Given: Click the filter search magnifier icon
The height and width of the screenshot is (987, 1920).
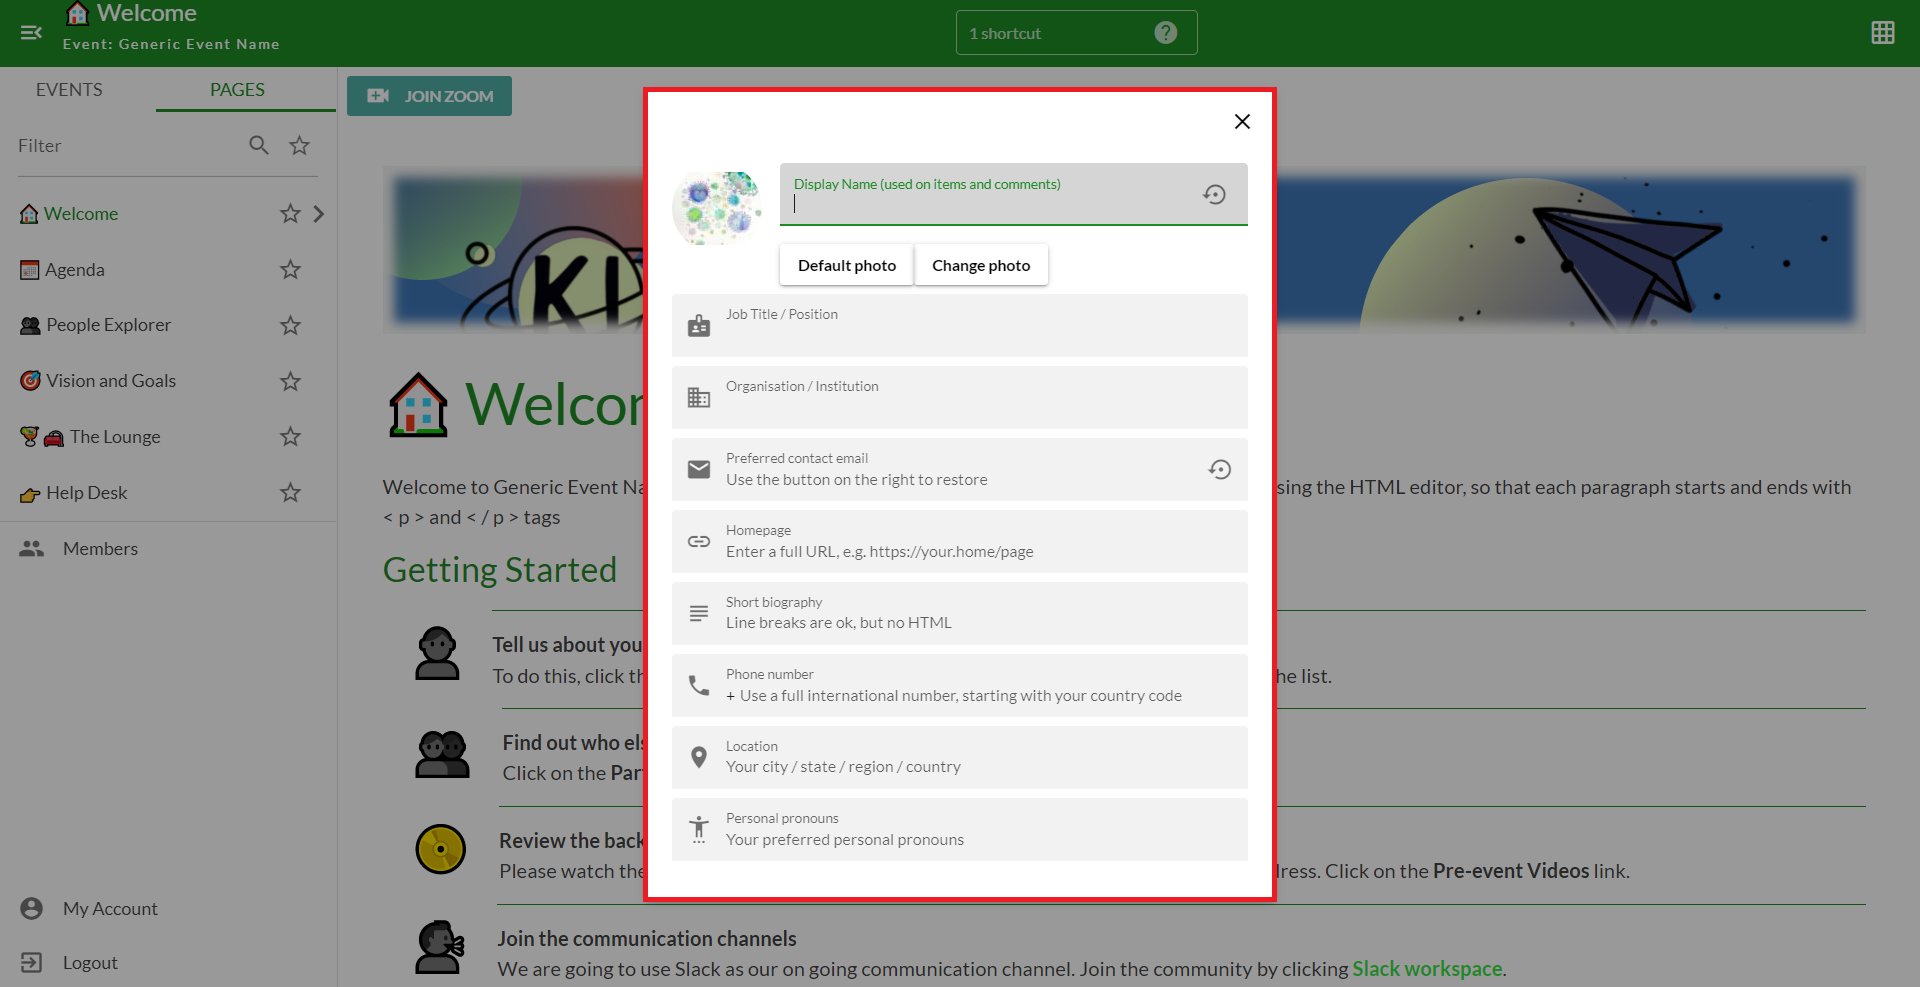Looking at the screenshot, I should pos(259,146).
